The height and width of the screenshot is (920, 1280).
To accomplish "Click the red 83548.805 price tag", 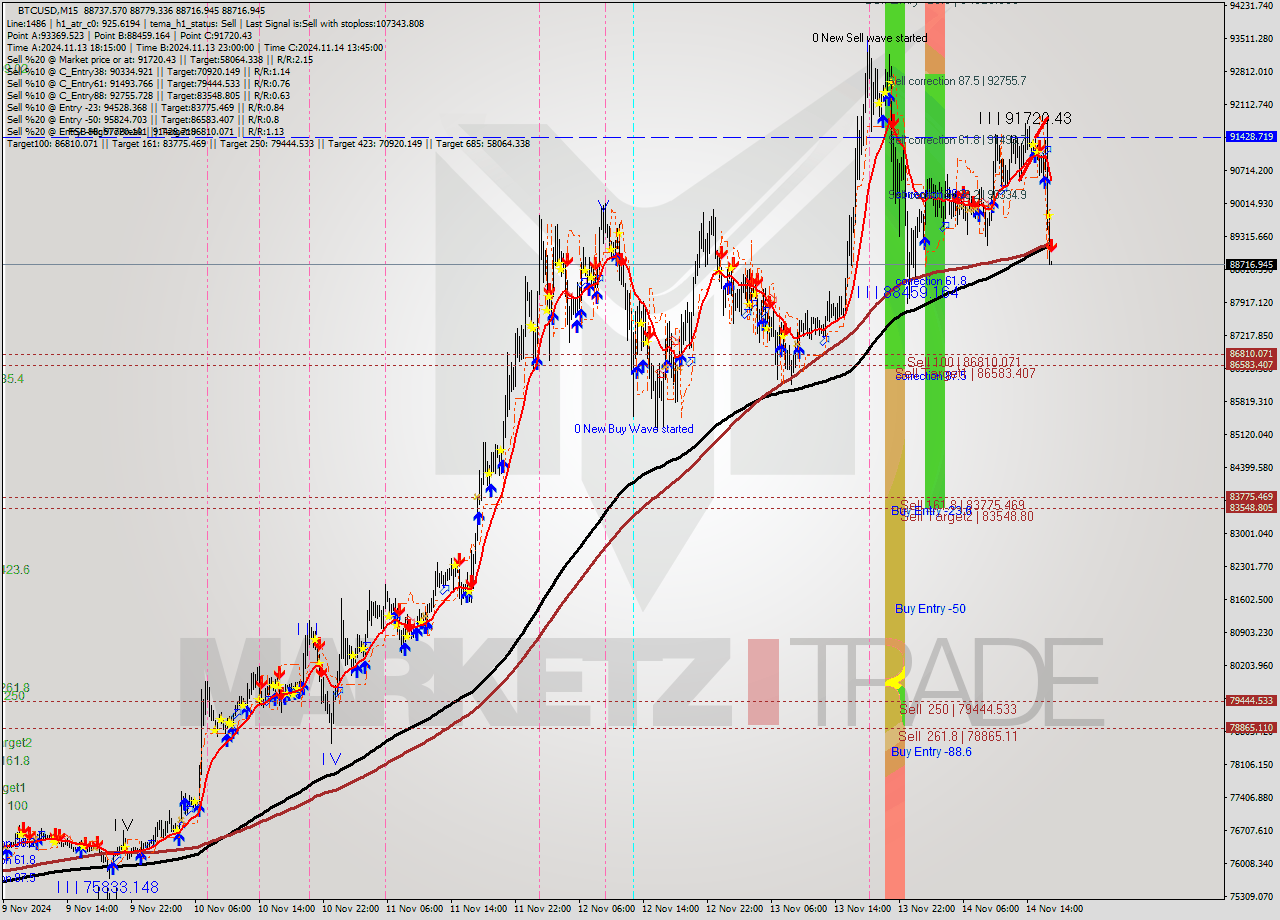I will pos(1251,508).
